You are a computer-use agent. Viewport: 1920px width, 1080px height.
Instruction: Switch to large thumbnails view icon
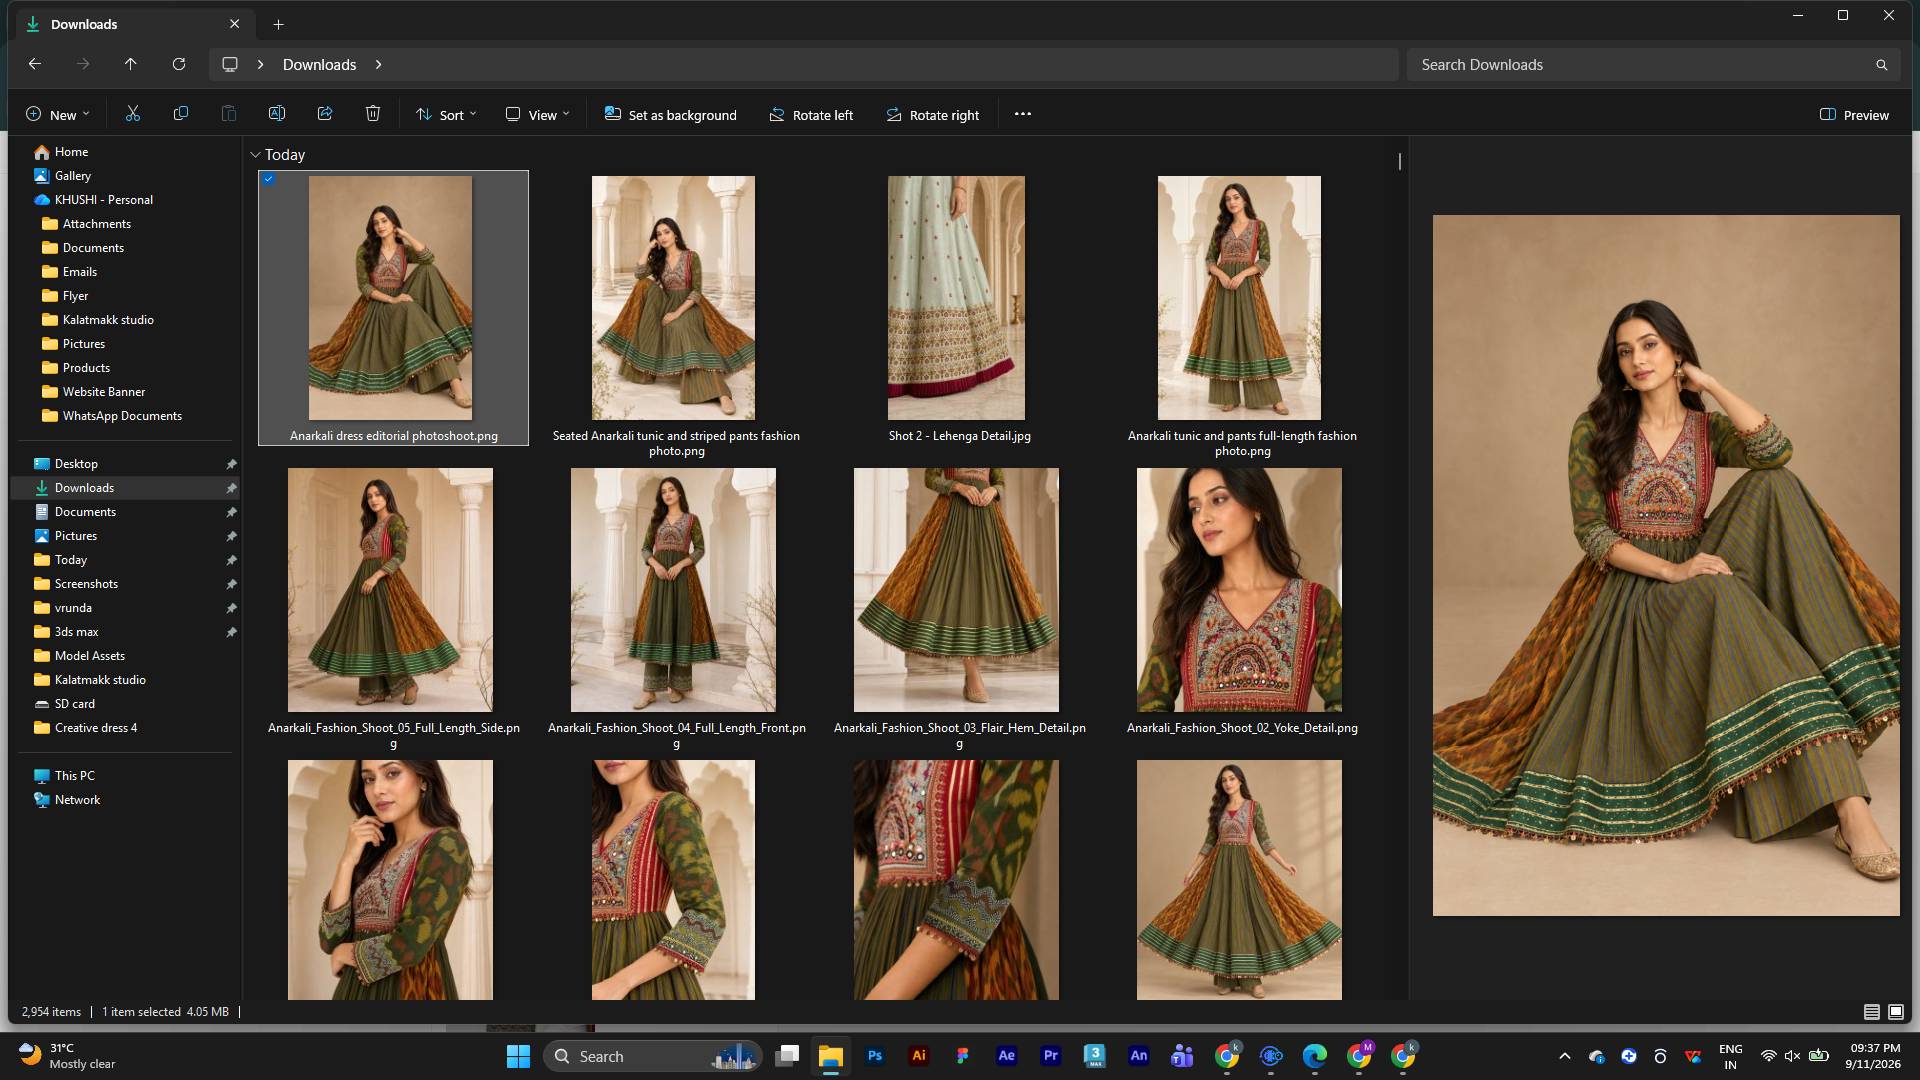click(1895, 1012)
